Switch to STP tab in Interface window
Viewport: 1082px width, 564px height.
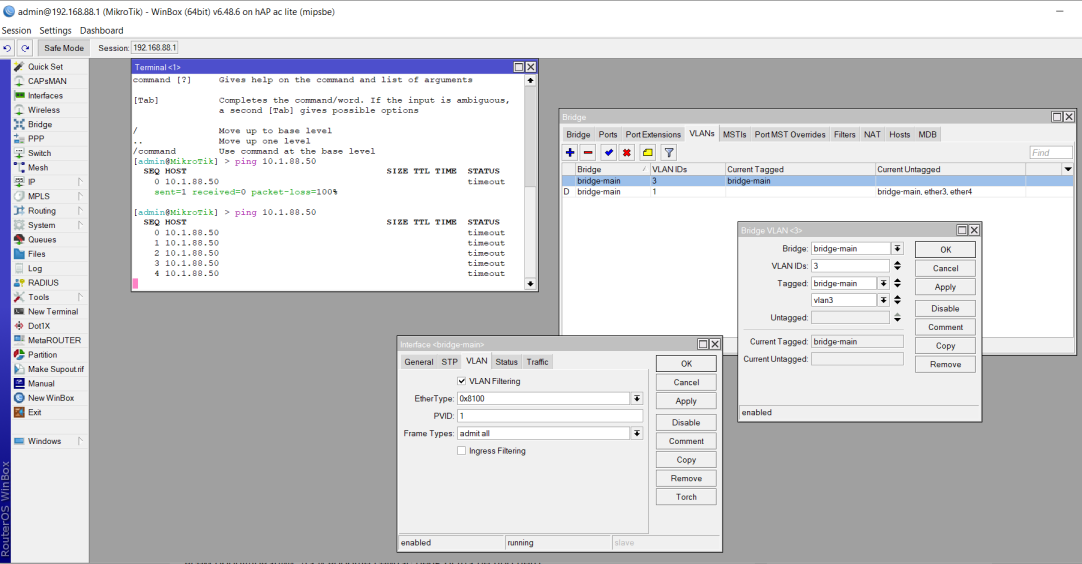pos(449,362)
